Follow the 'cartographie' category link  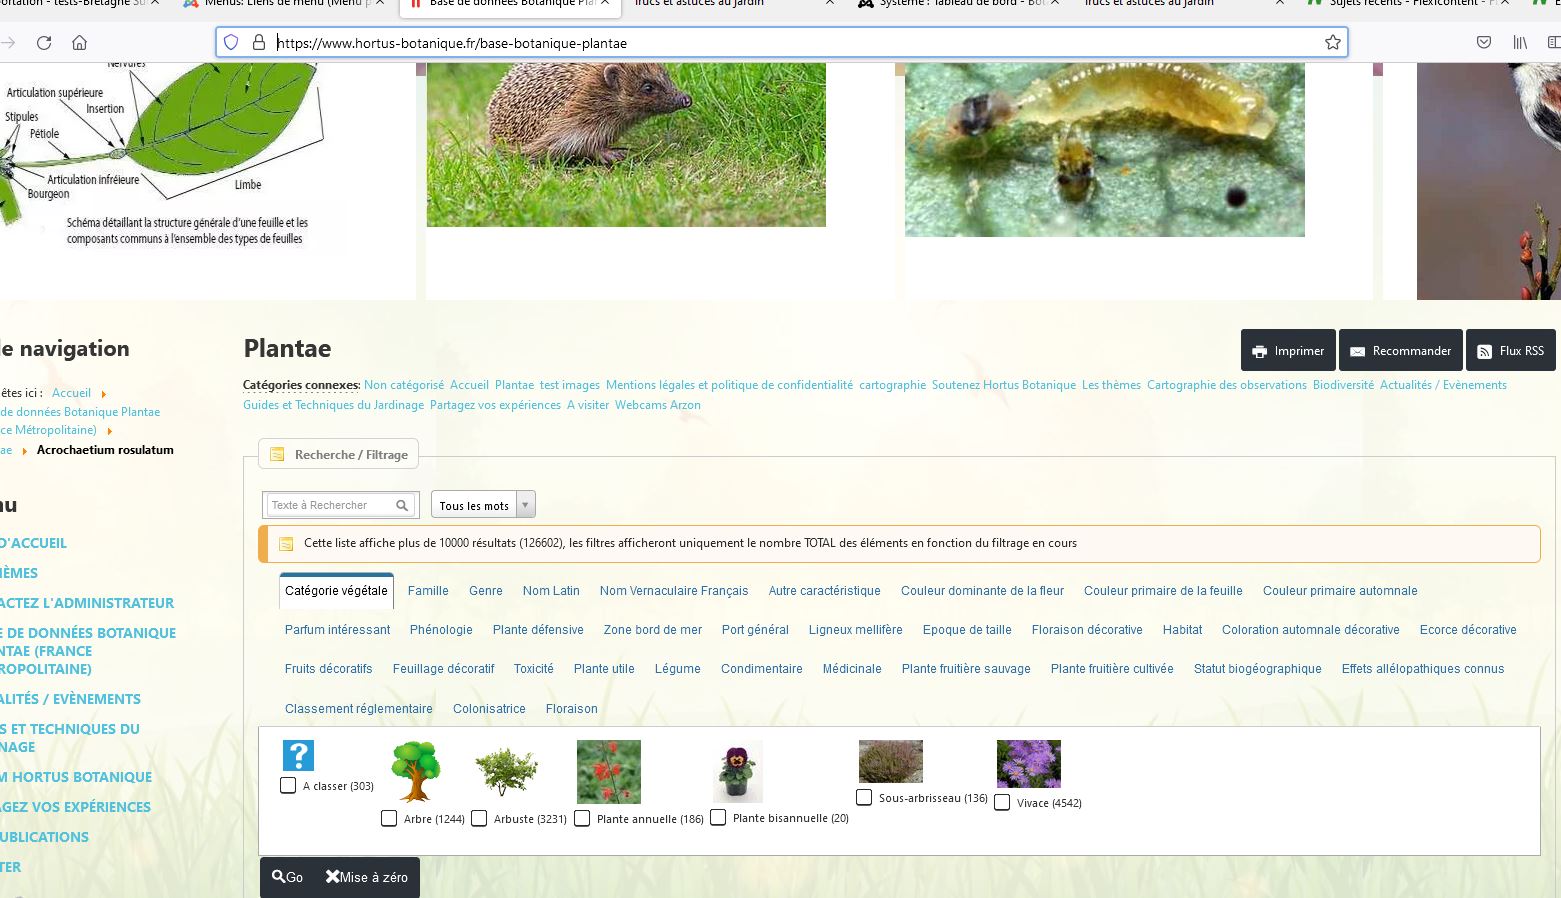click(x=892, y=385)
